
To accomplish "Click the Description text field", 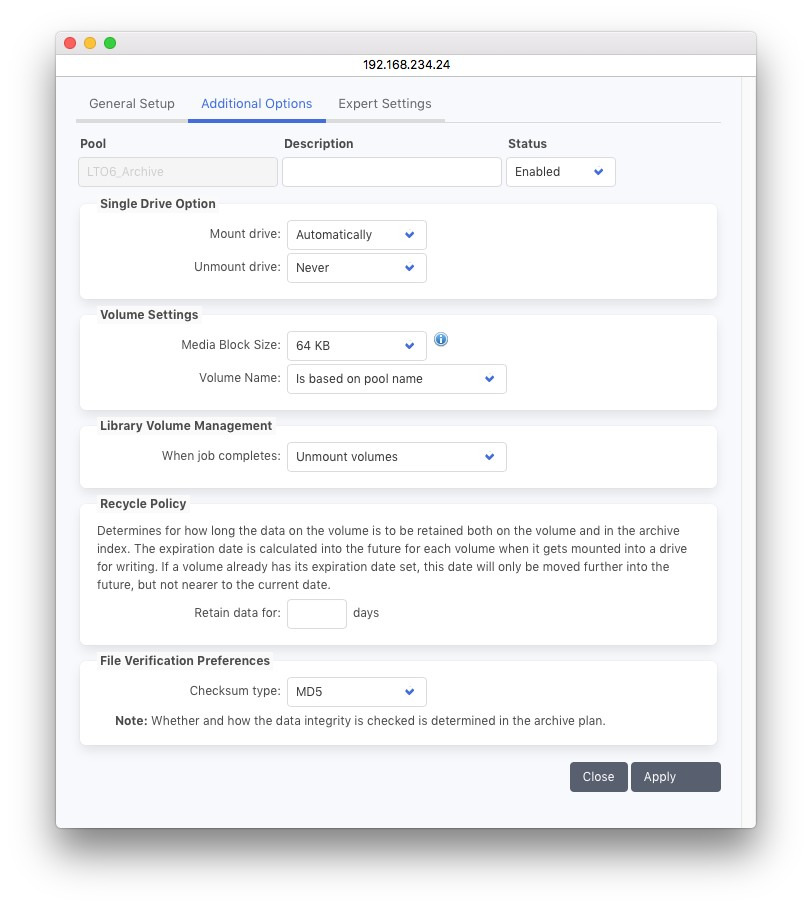I will (391, 172).
